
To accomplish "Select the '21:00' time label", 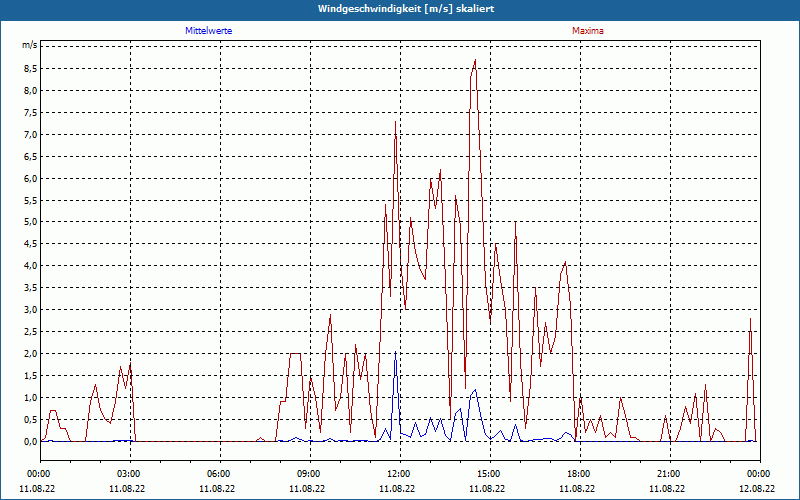I will click(670, 474).
